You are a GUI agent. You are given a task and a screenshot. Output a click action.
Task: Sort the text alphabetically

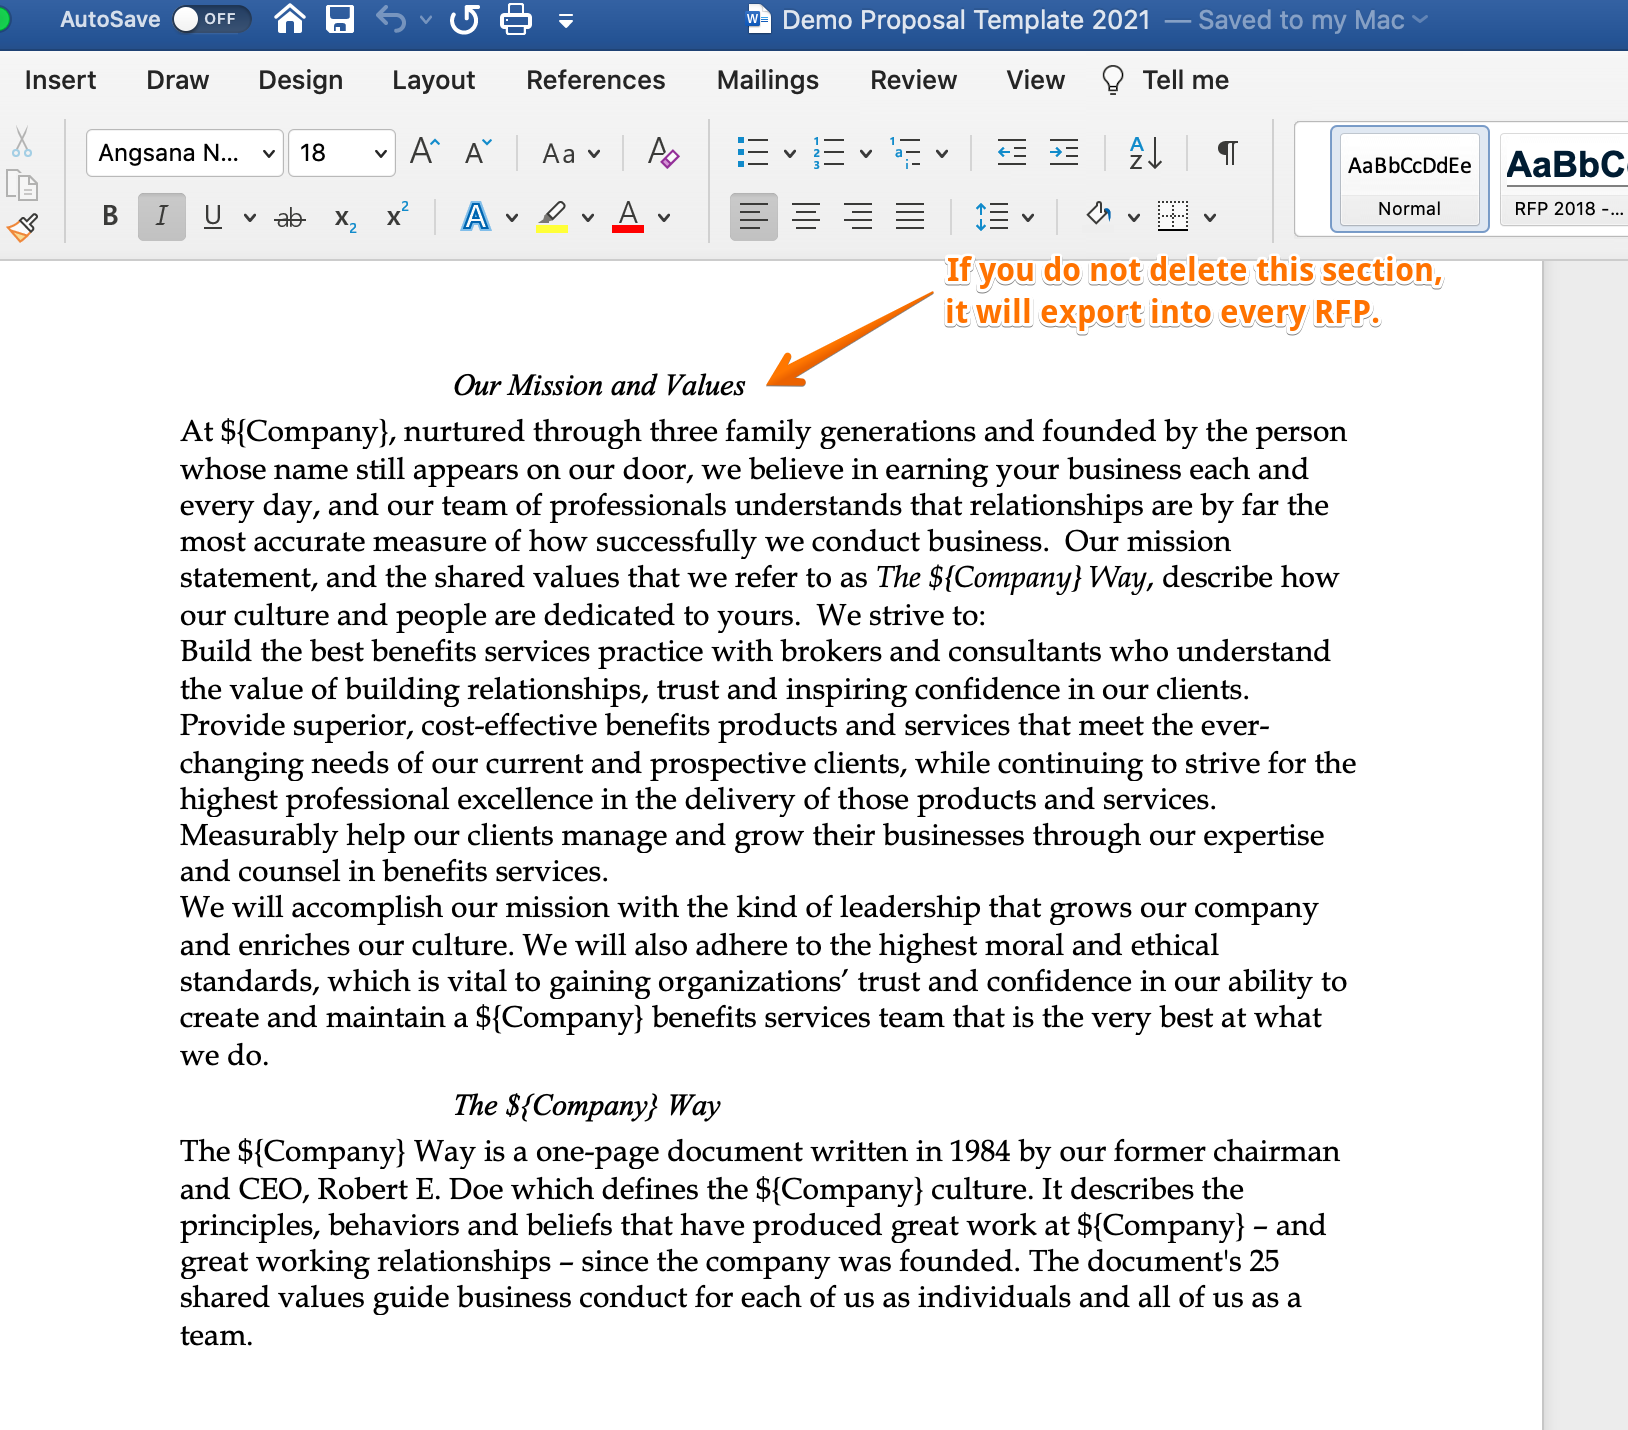1145,152
